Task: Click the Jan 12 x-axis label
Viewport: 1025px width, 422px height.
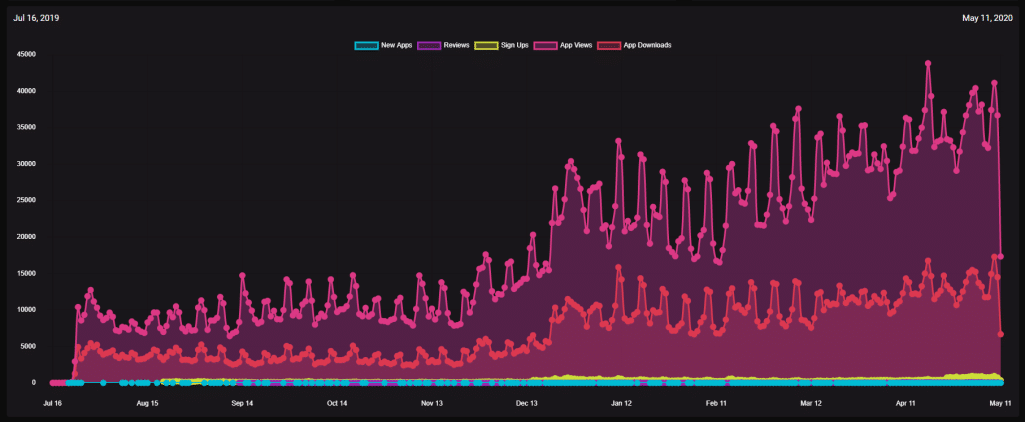Action: [x=621, y=403]
